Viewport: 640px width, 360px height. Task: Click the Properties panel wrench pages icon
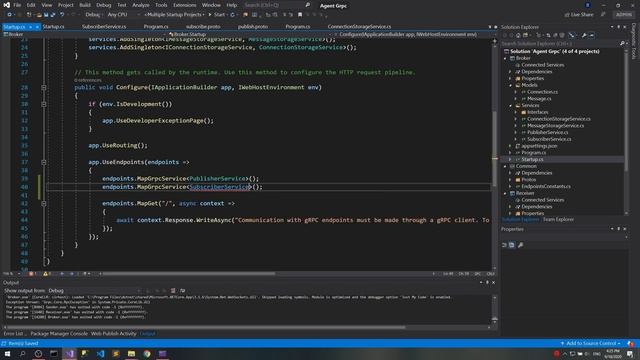point(520,245)
